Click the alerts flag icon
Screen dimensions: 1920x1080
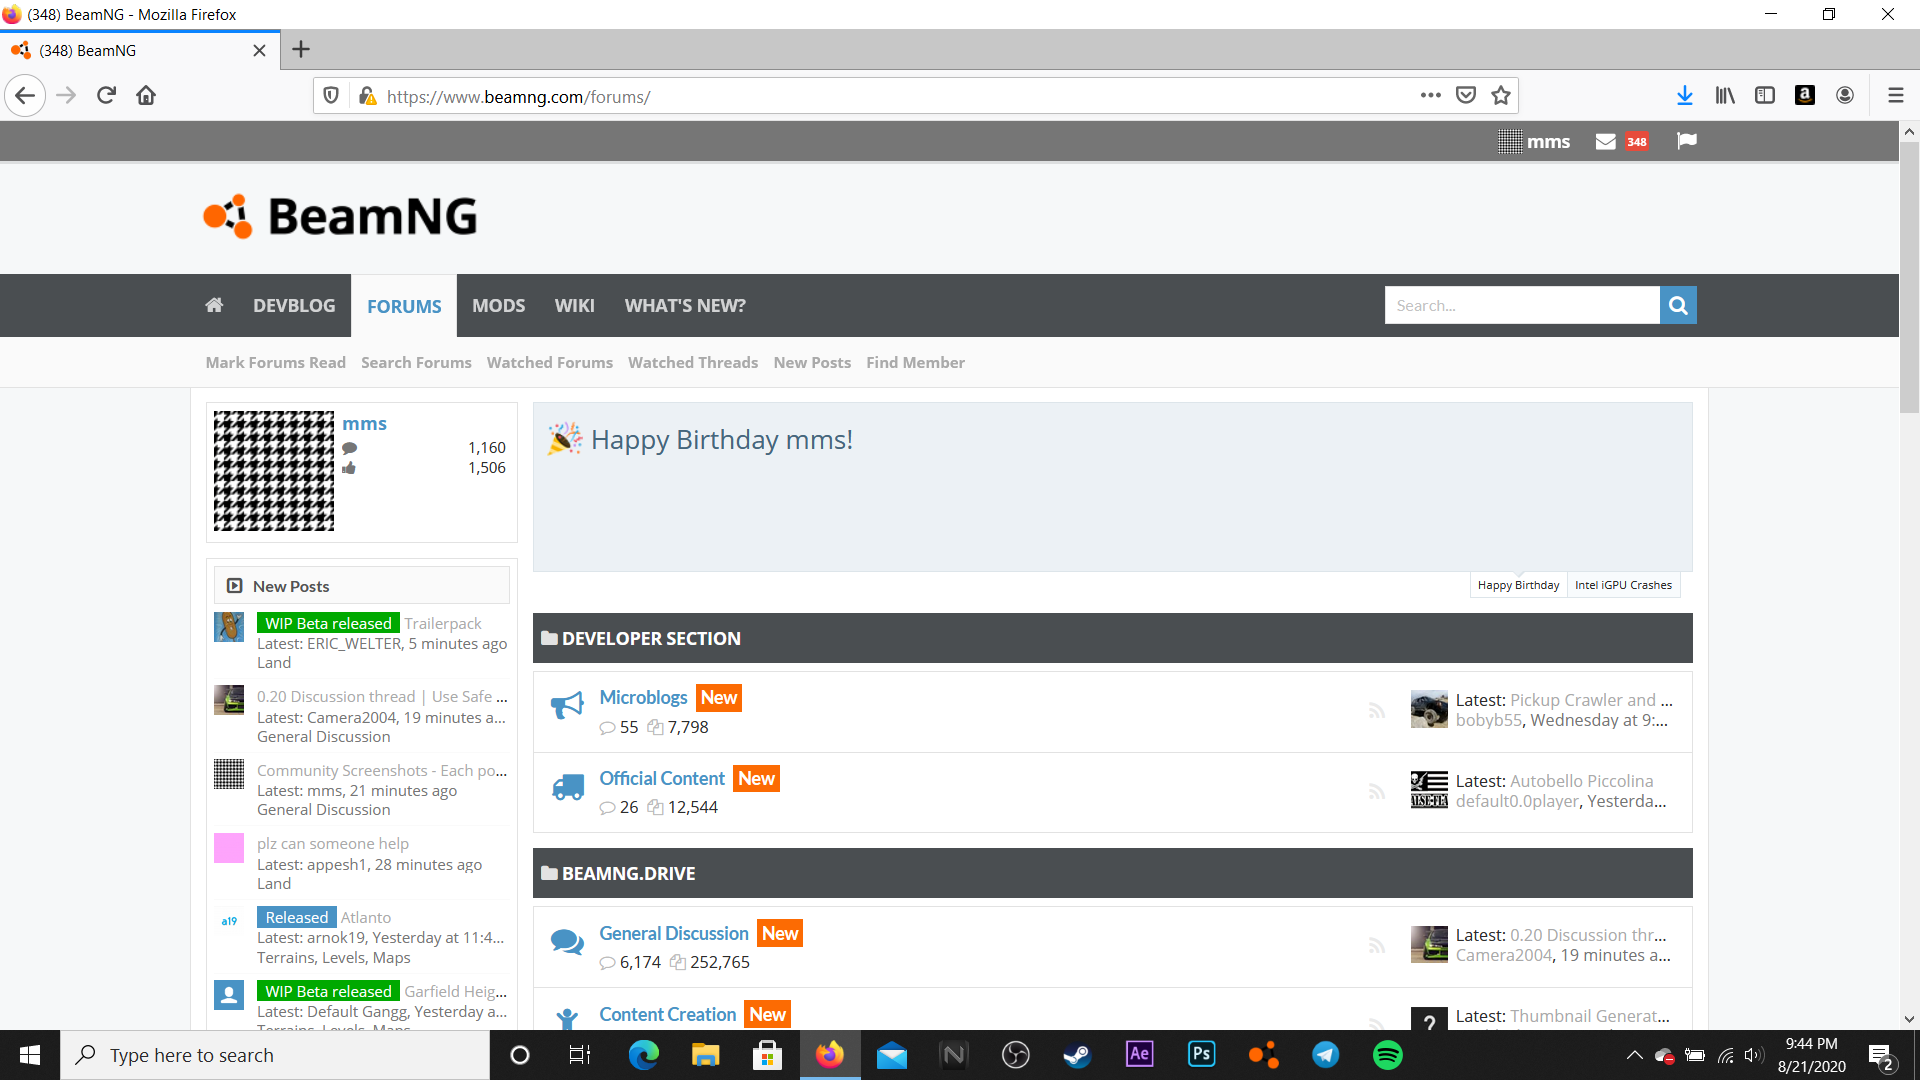point(1687,141)
